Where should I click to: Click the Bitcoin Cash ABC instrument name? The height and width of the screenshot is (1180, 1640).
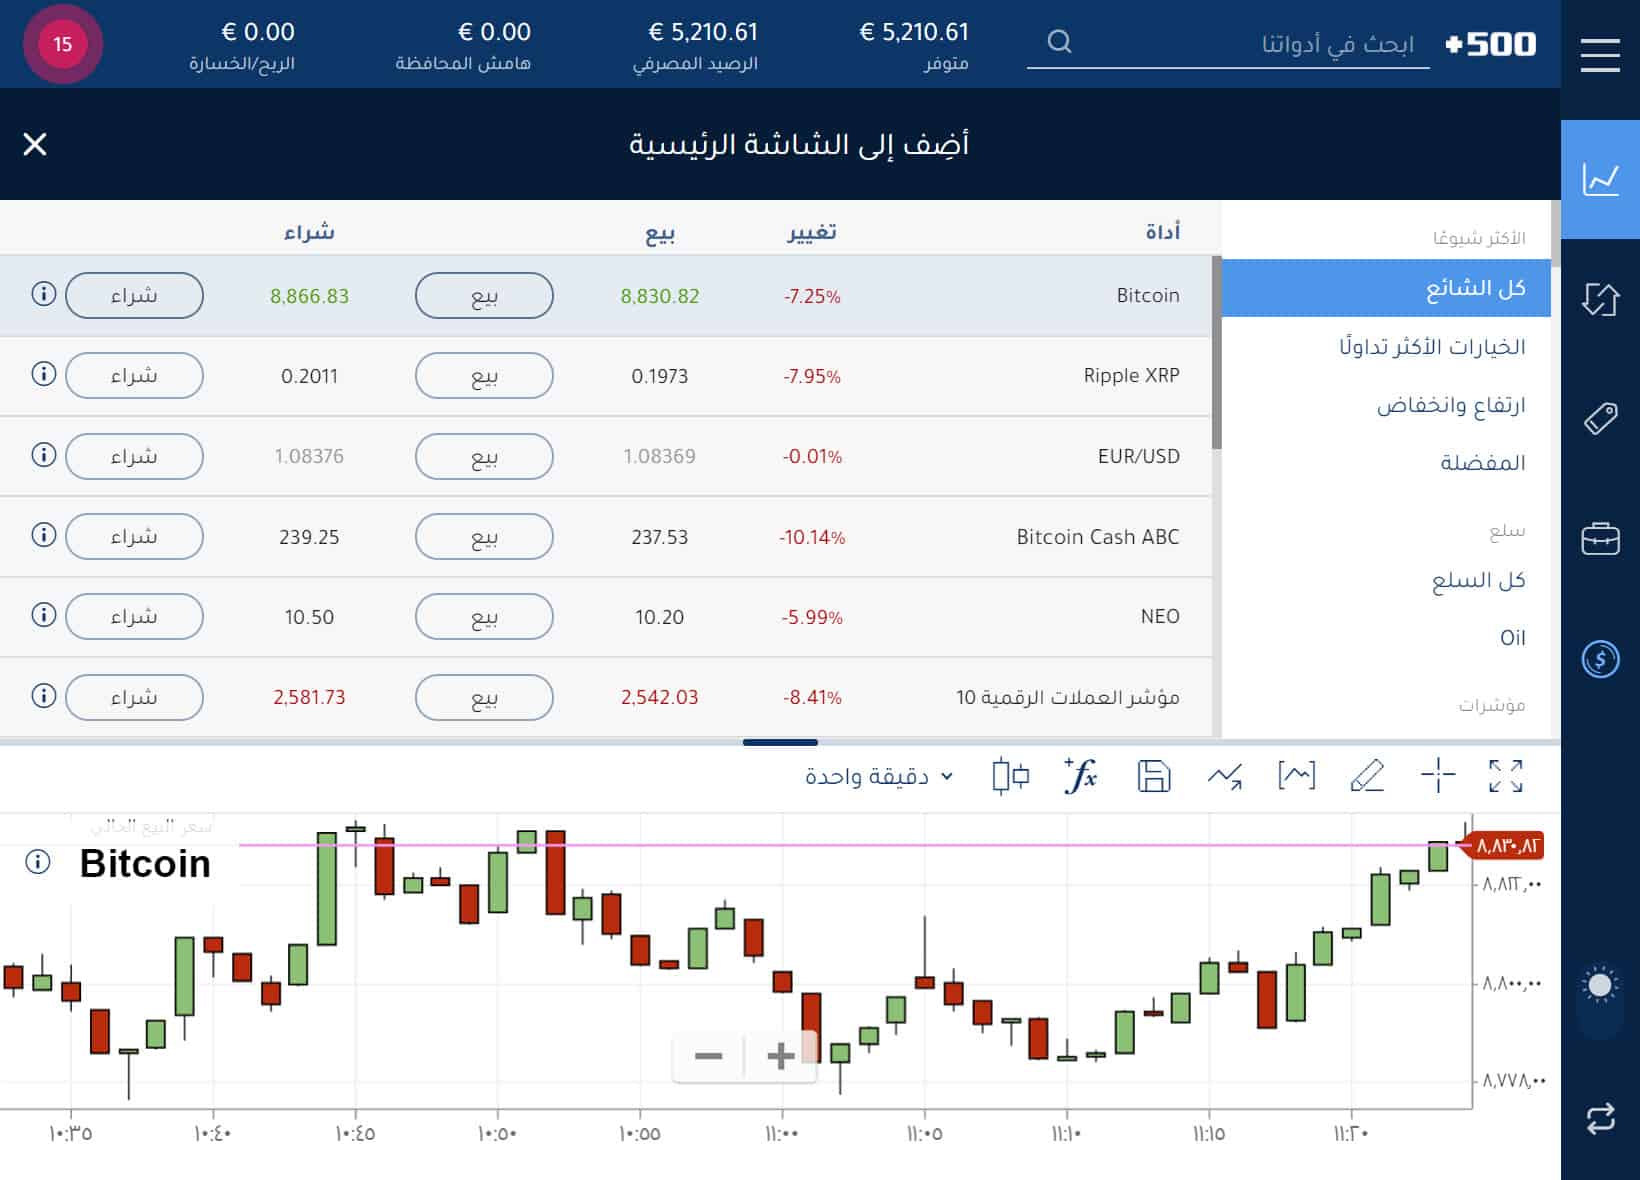click(1098, 537)
